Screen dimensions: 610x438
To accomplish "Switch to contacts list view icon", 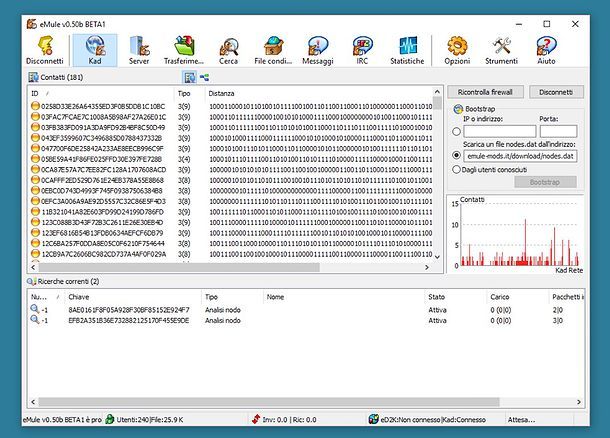I will pyautogui.click(x=189, y=77).
